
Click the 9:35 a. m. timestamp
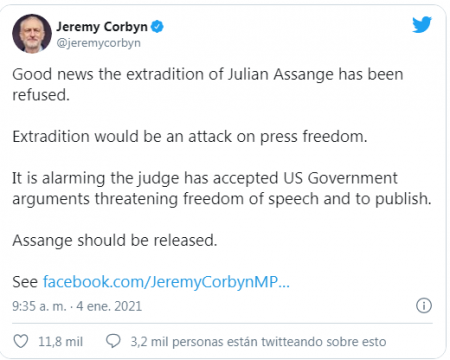[39, 306]
